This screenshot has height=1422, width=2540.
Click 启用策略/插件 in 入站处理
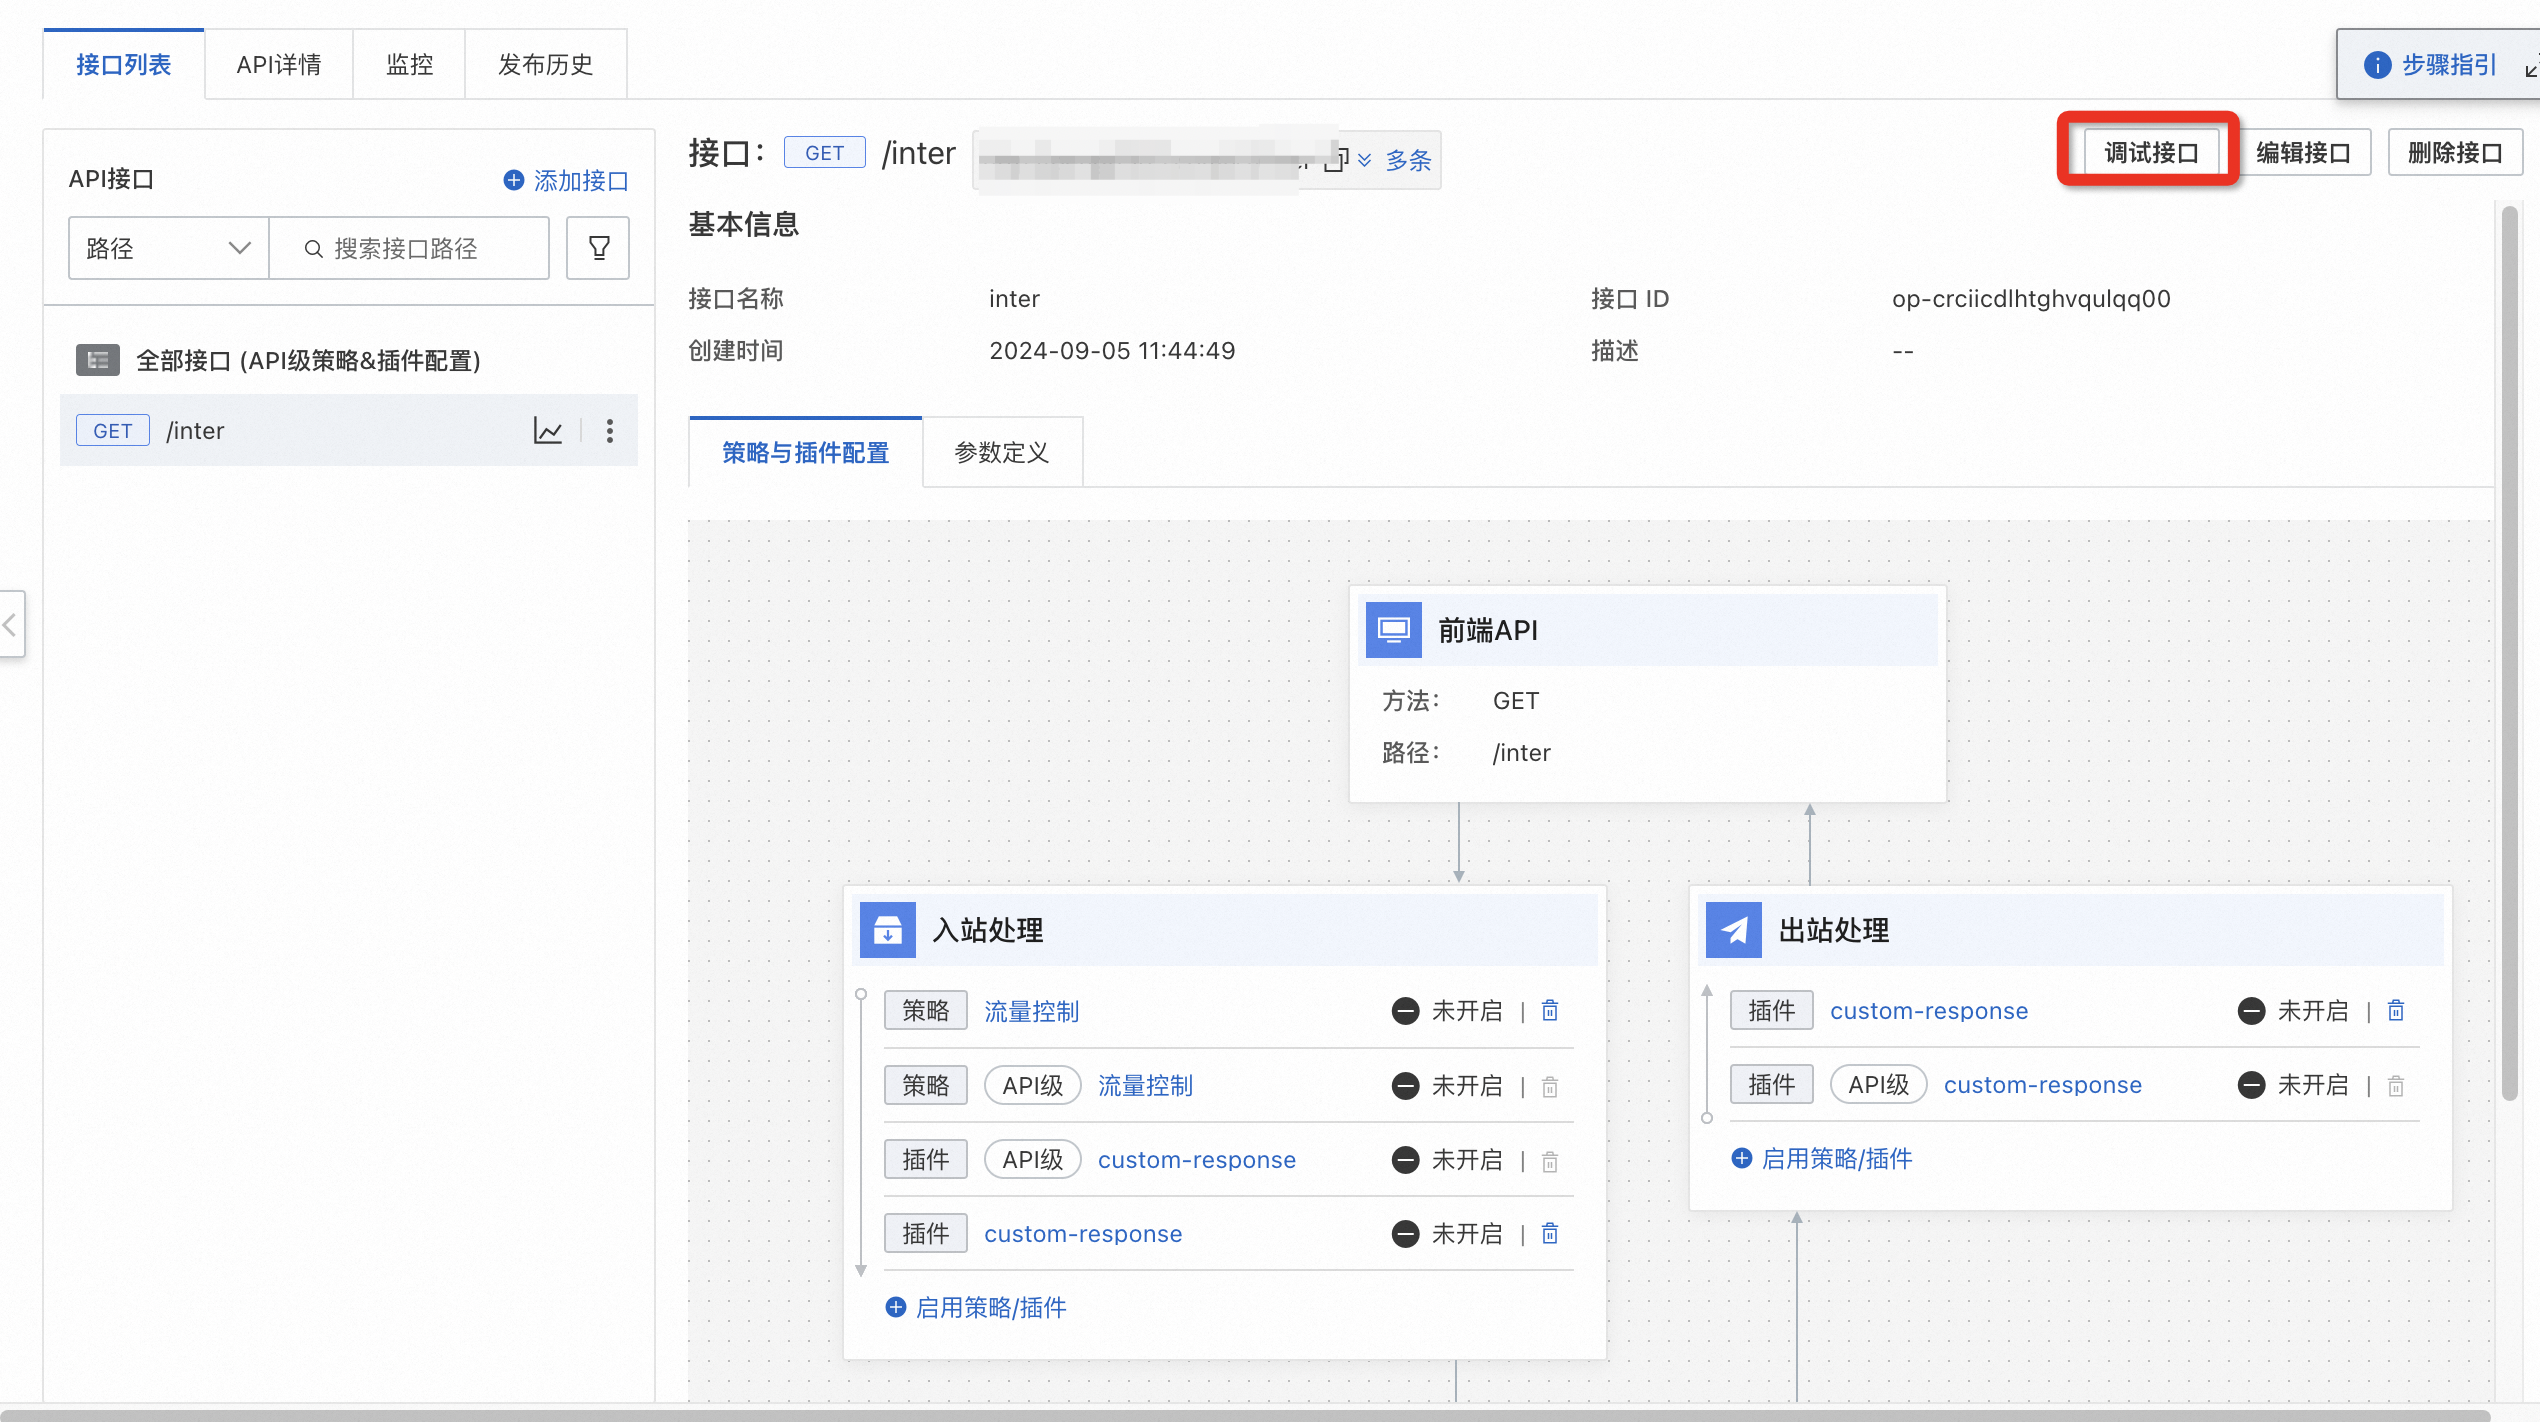976,1308
